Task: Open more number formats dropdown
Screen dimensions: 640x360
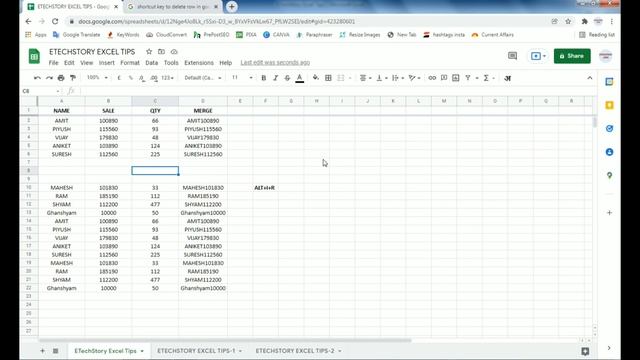Action: coord(167,78)
